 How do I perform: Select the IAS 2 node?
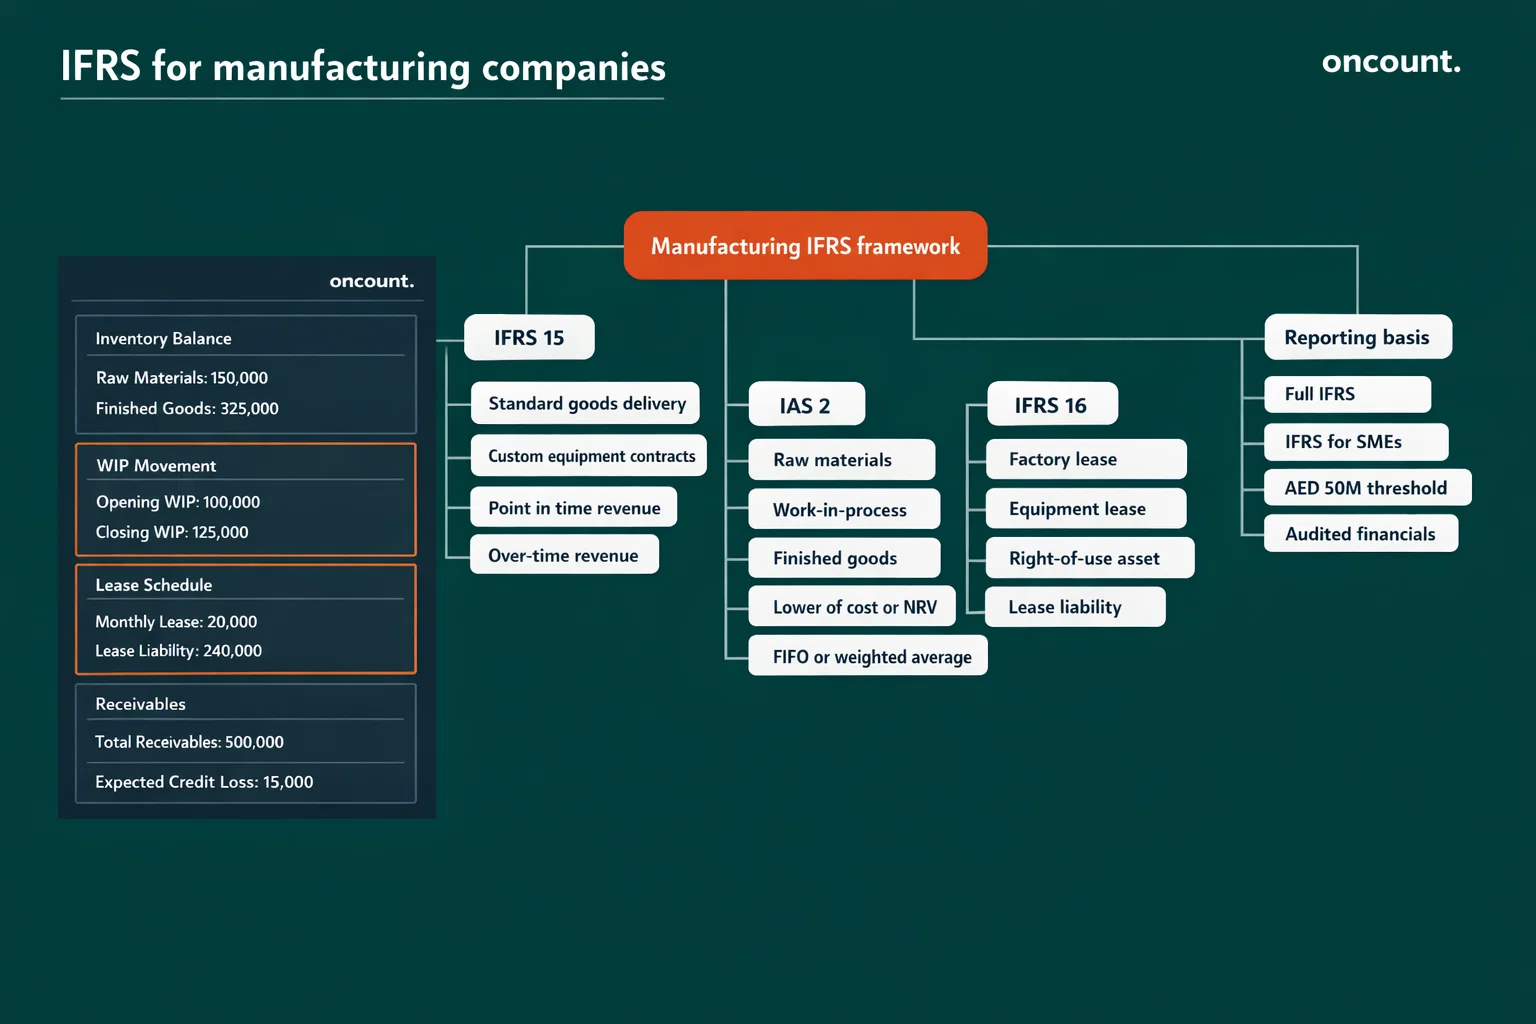point(806,404)
